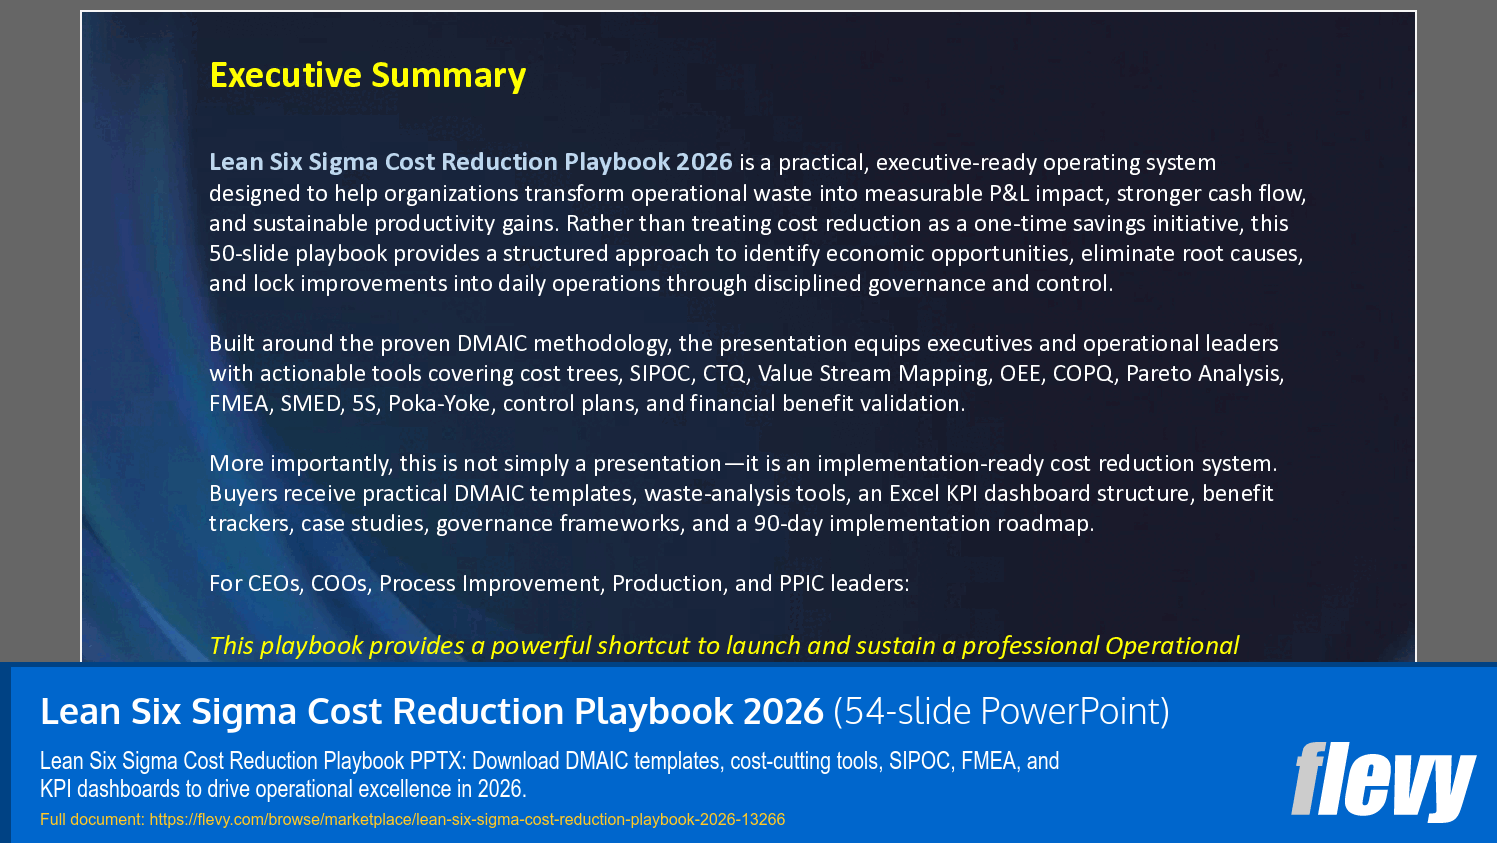
Task: Click the slide preview thumbnail
Action: click(x=748, y=337)
